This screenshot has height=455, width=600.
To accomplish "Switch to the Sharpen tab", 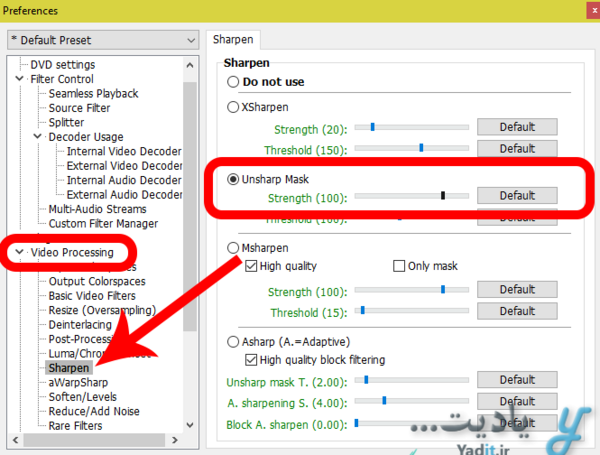I will 233,39.
